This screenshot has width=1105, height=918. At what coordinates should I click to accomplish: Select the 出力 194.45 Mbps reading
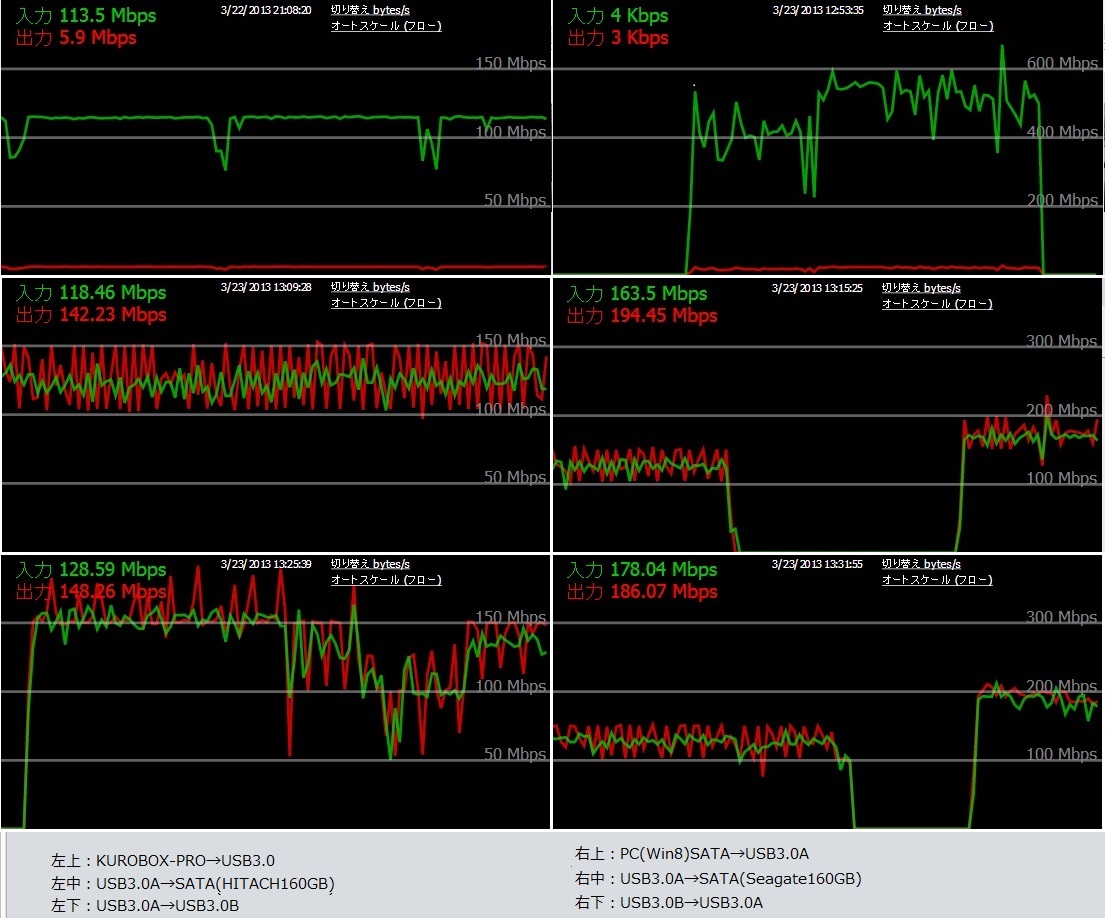642,316
